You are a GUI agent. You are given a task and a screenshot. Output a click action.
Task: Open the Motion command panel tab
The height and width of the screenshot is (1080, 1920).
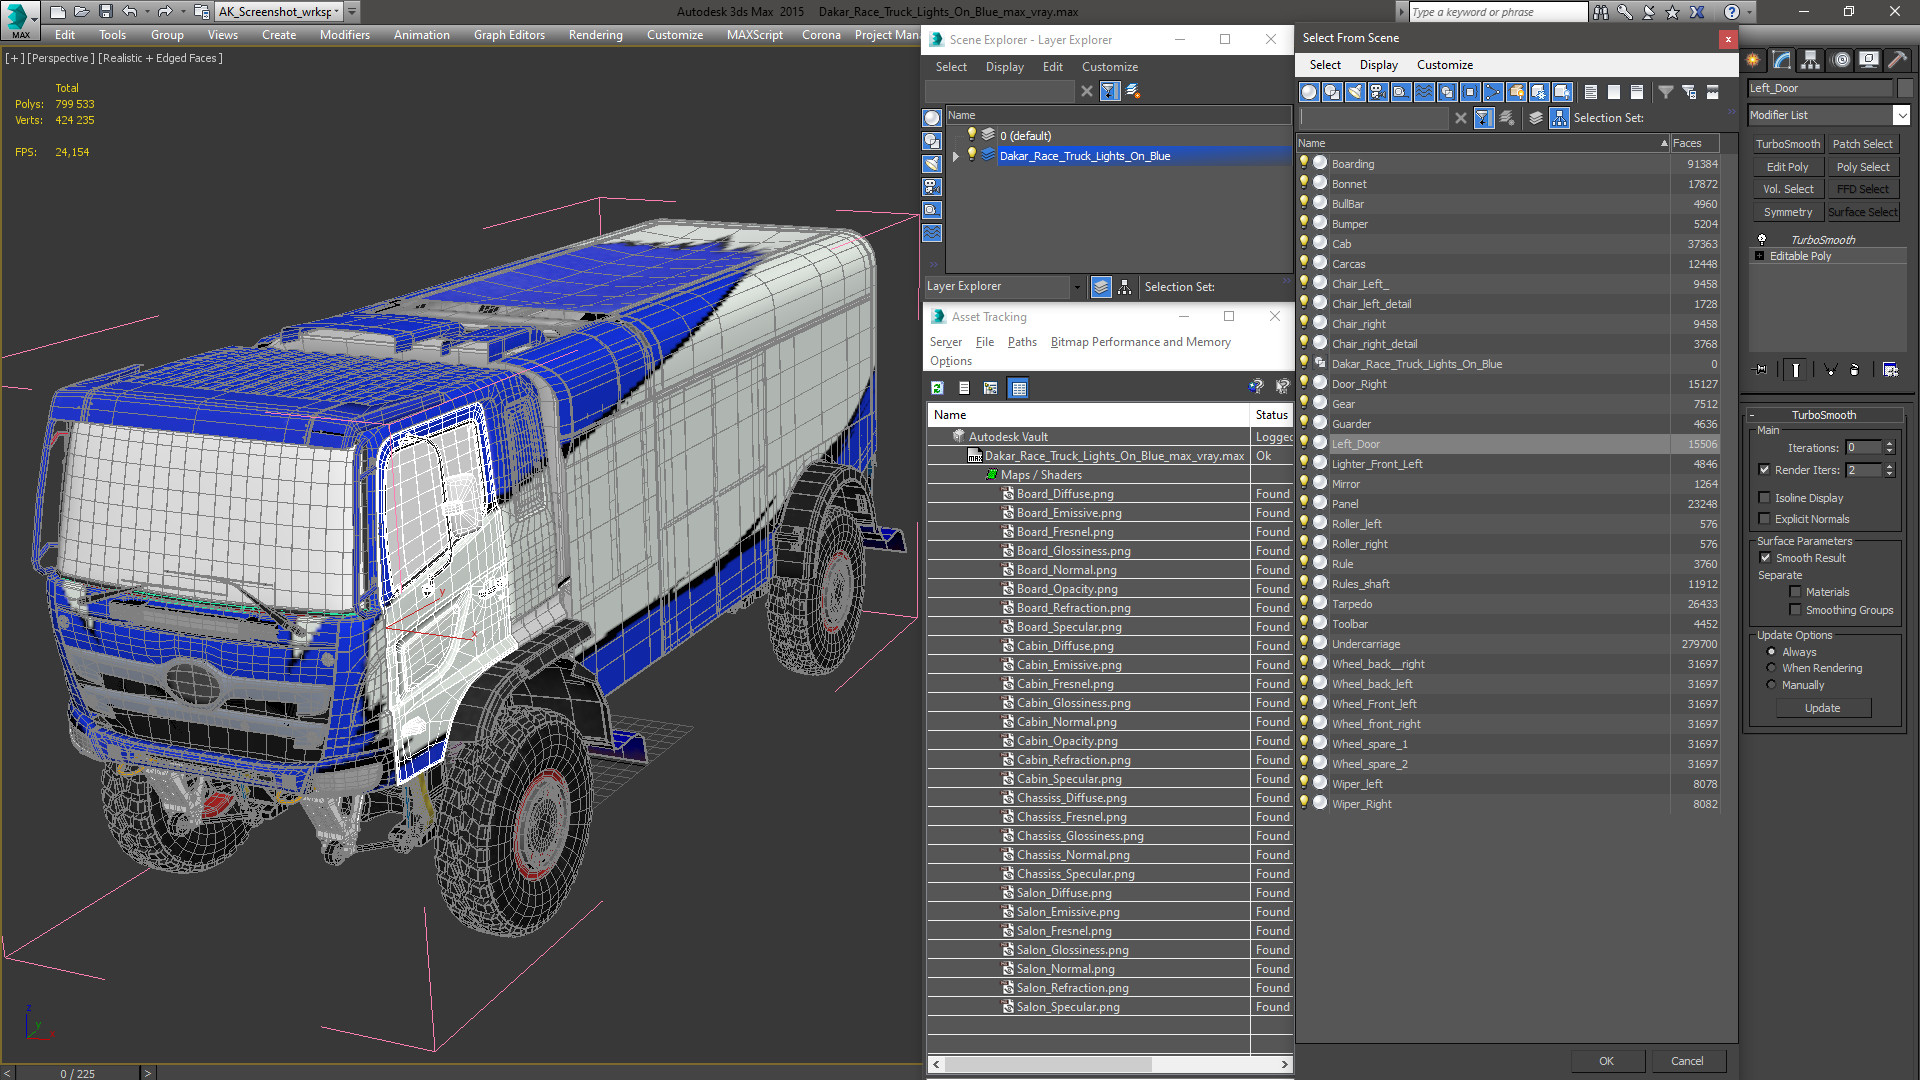(1841, 60)
